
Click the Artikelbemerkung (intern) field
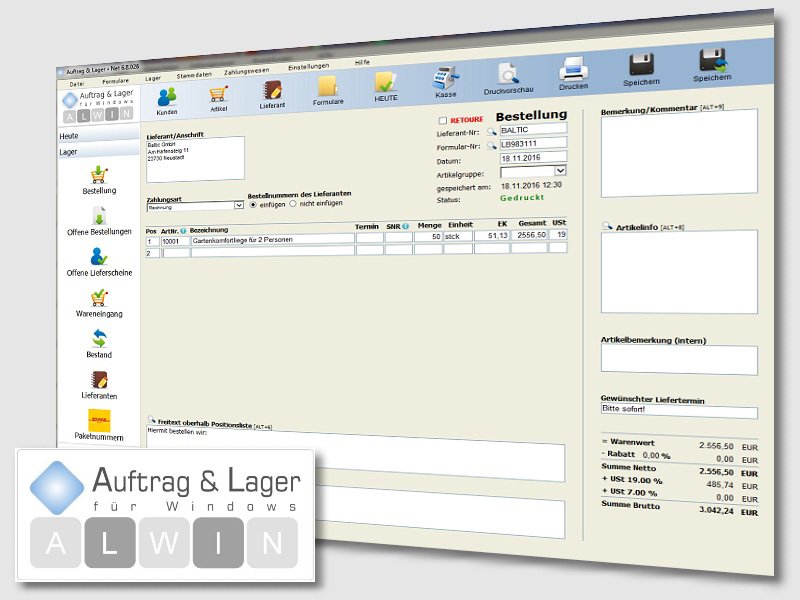(679, 360)
